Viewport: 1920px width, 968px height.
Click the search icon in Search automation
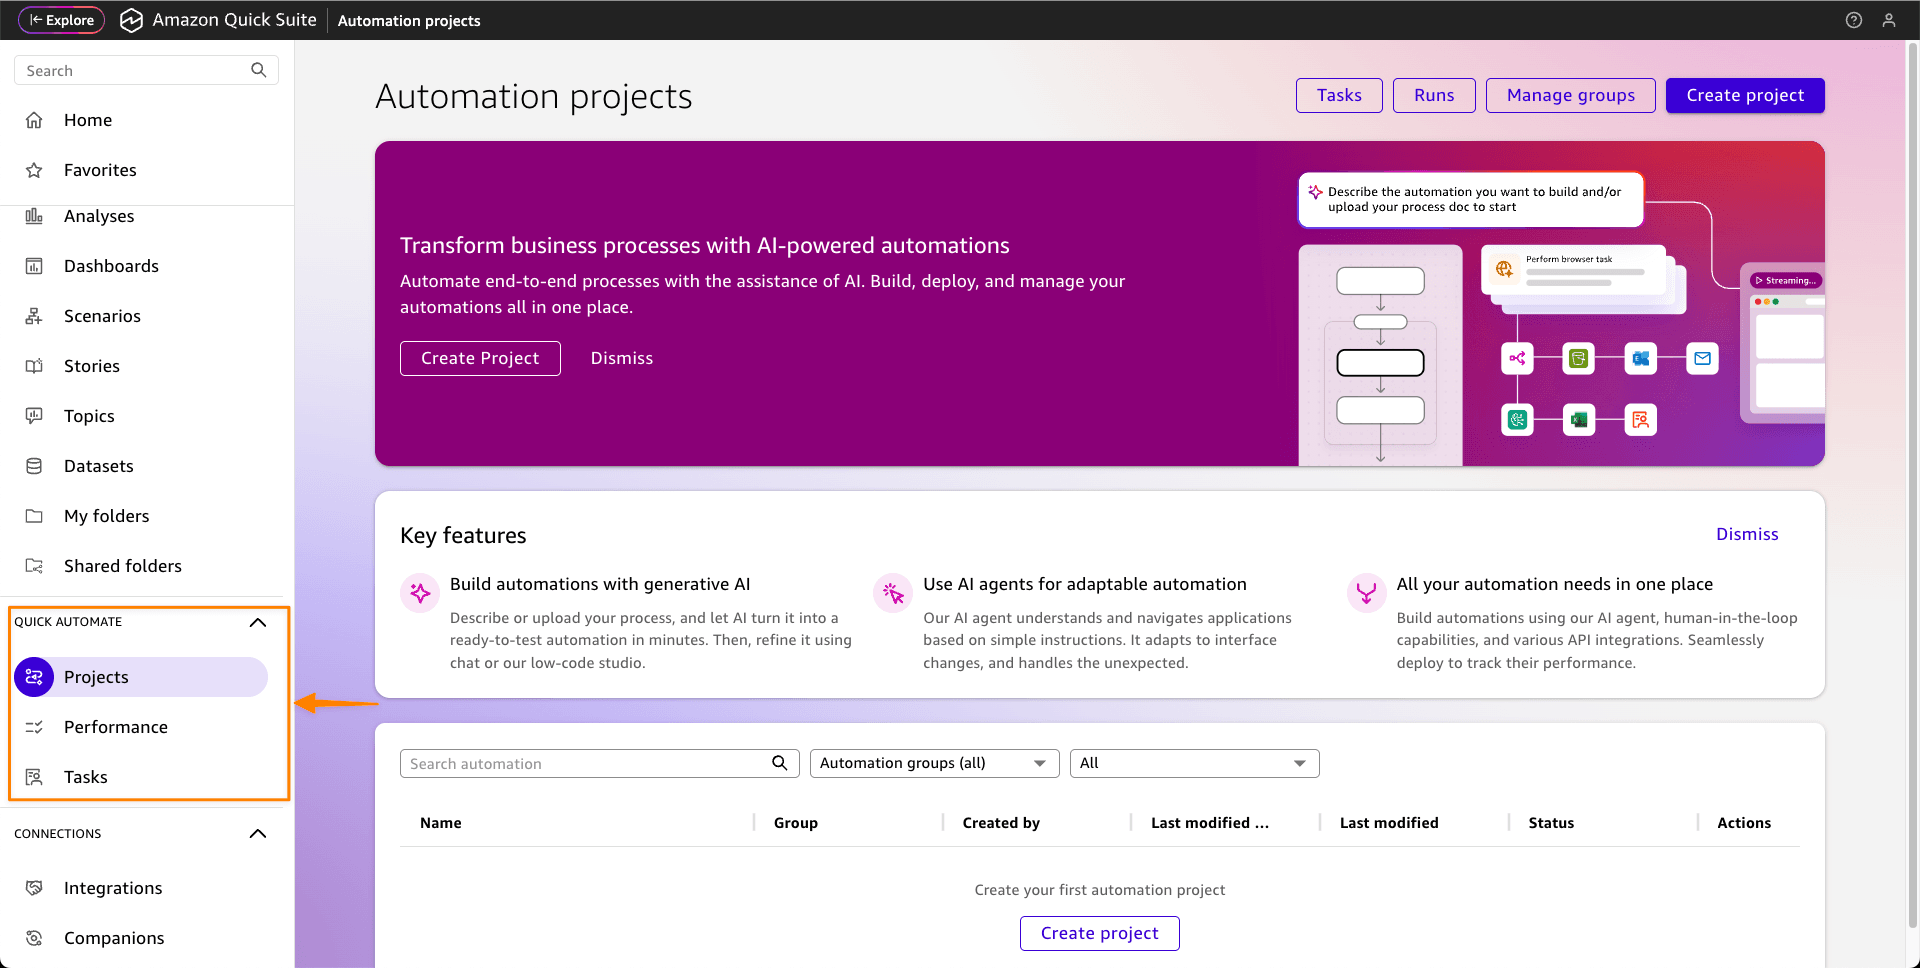click(779, 763)
